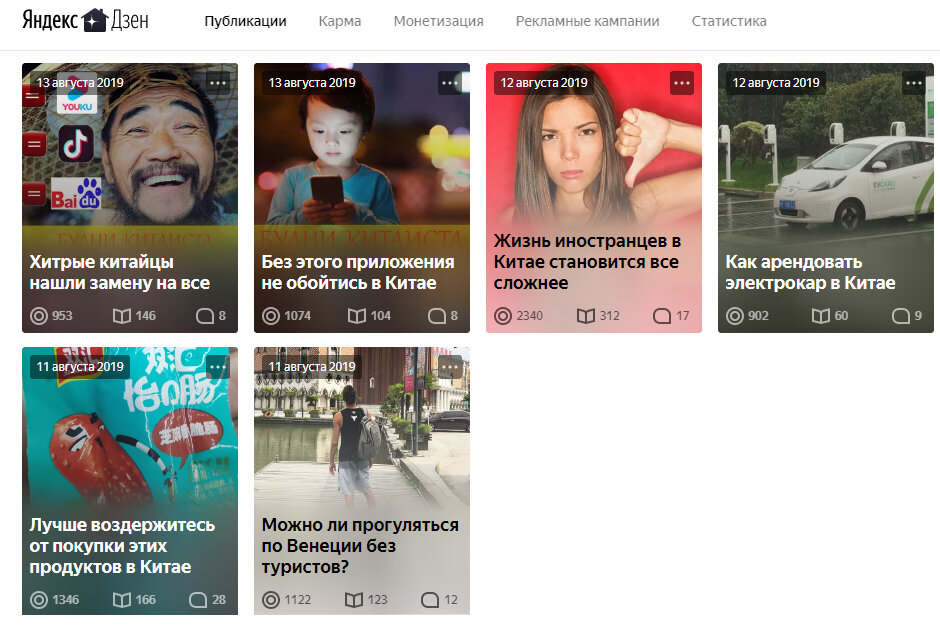Image resolution: width=940 pixels, height=640 pixels.
Task: Click date label 13 августа 2019 on Хитрые китайцы card
Action: [80, 83]
